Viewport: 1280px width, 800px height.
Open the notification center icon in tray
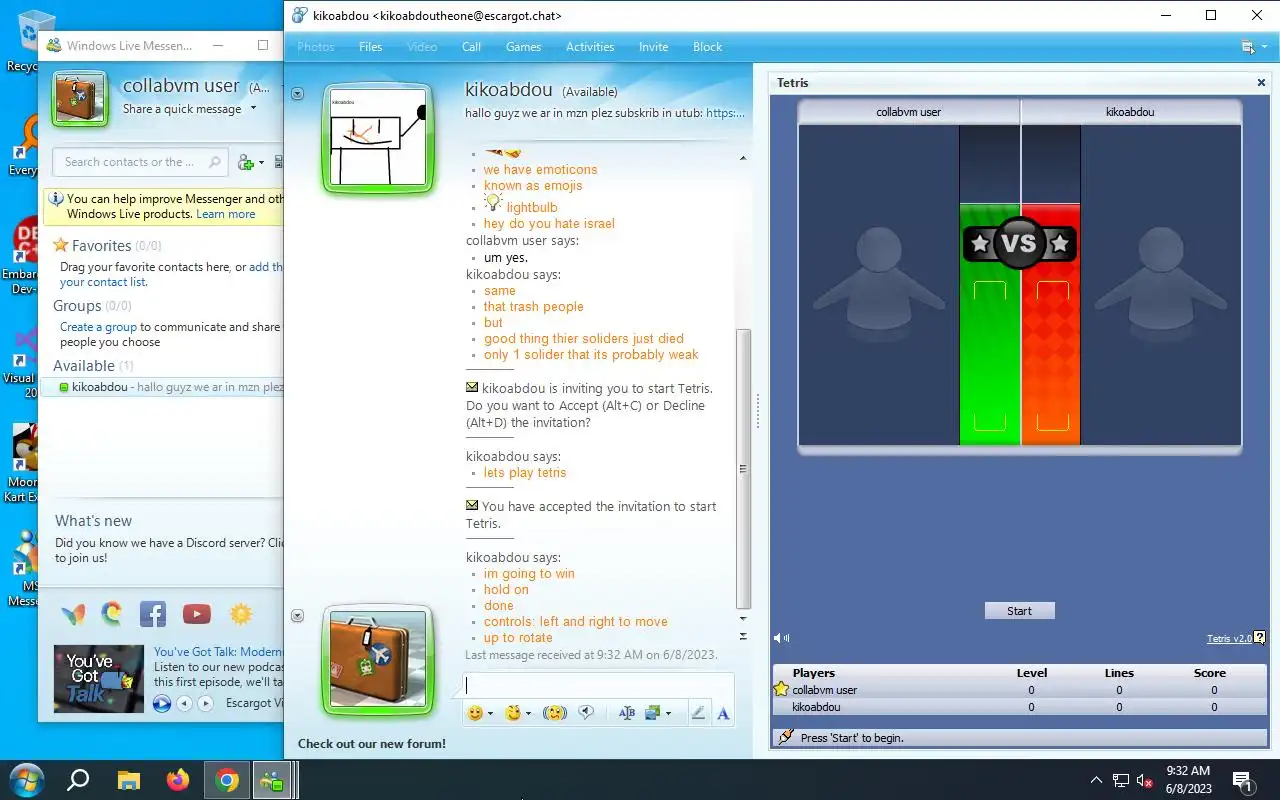(x=1244, y=781)
